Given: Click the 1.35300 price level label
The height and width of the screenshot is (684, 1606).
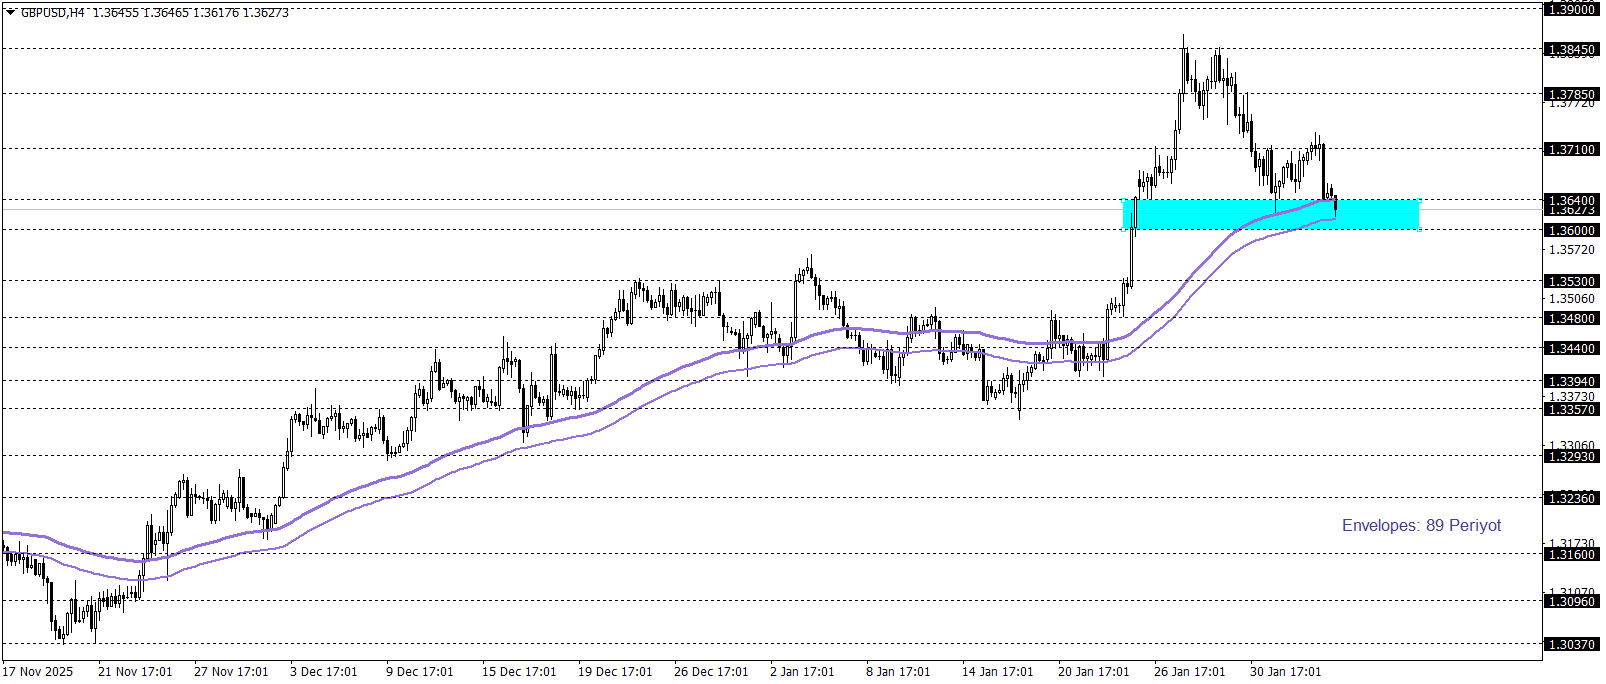Looking at the screenshot, I should click(x=1571, y=282).
